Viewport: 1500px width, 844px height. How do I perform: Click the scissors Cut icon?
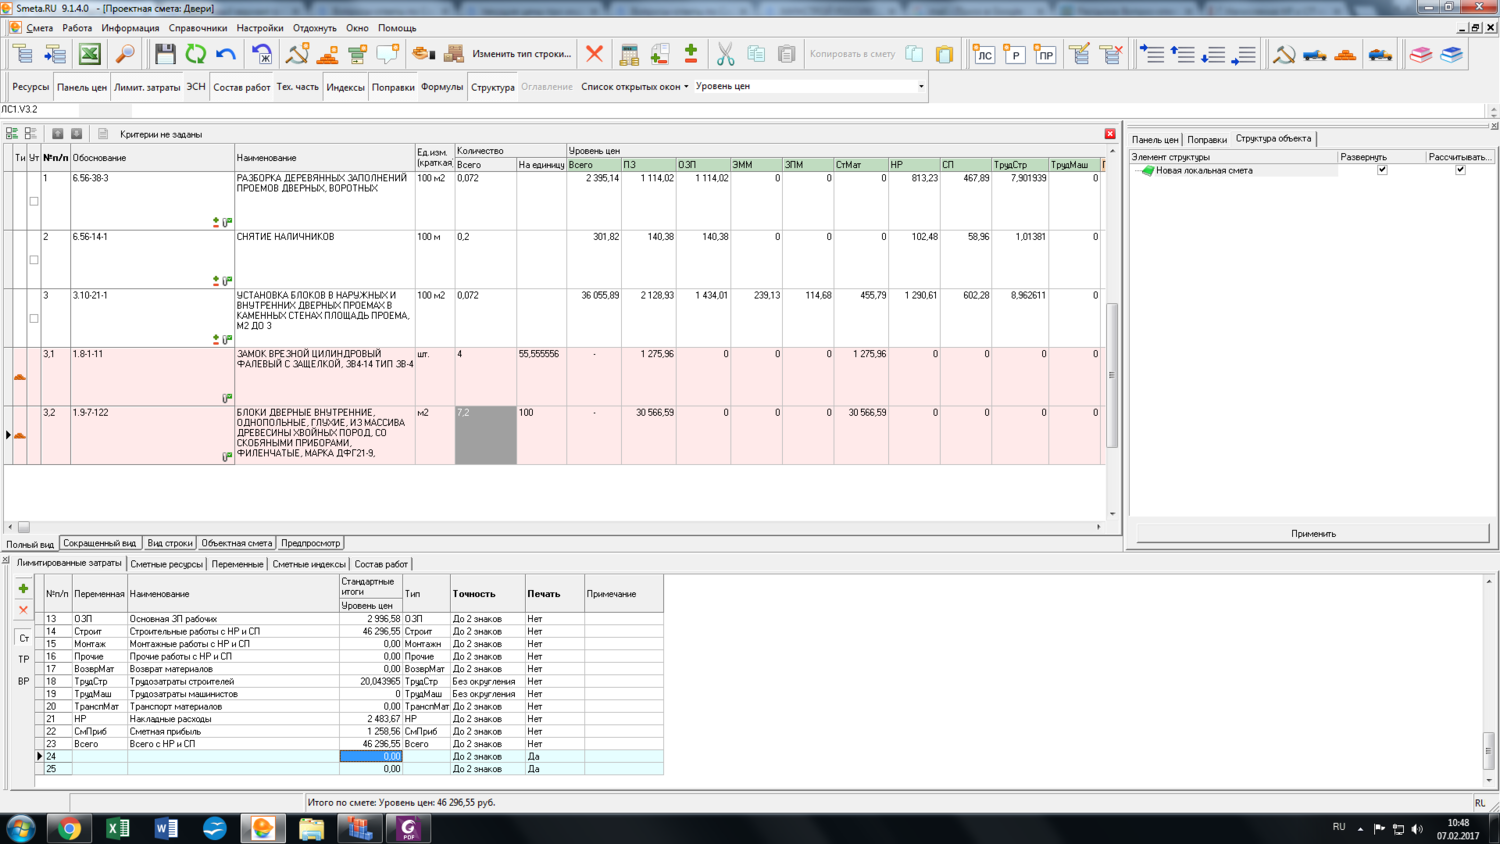pyautogui.click(x=725, y=54)
